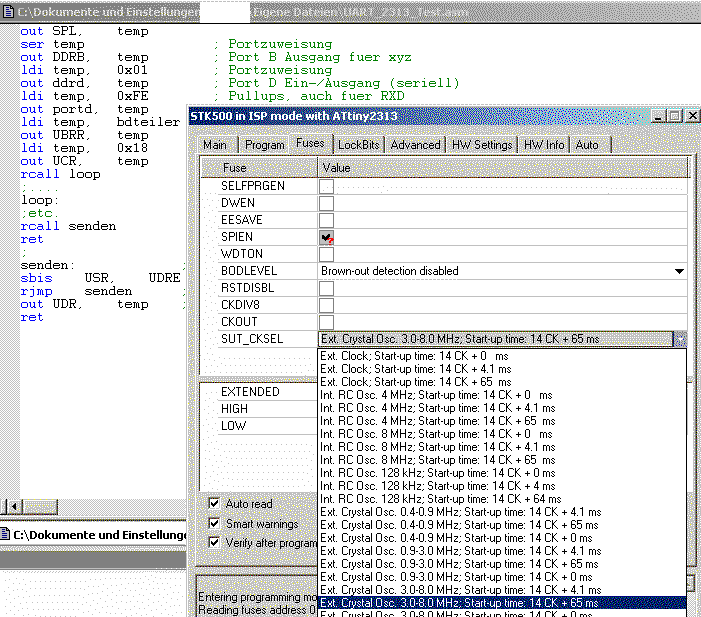Pick Int. RC Osc. 8 MHz 14 CK + 4.1 ms
Image resolution: width=701 pixels, height=617 pixels.
[x=502, y=447]
